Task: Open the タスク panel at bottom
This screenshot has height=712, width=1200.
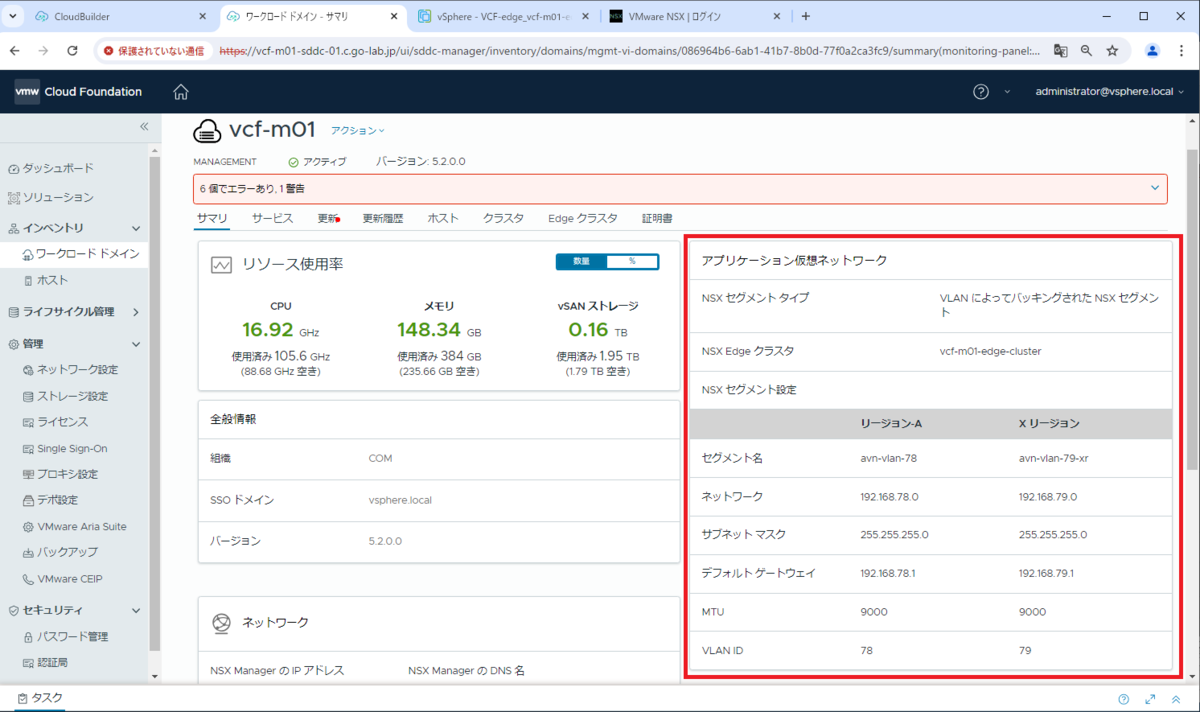Action: 40,698
